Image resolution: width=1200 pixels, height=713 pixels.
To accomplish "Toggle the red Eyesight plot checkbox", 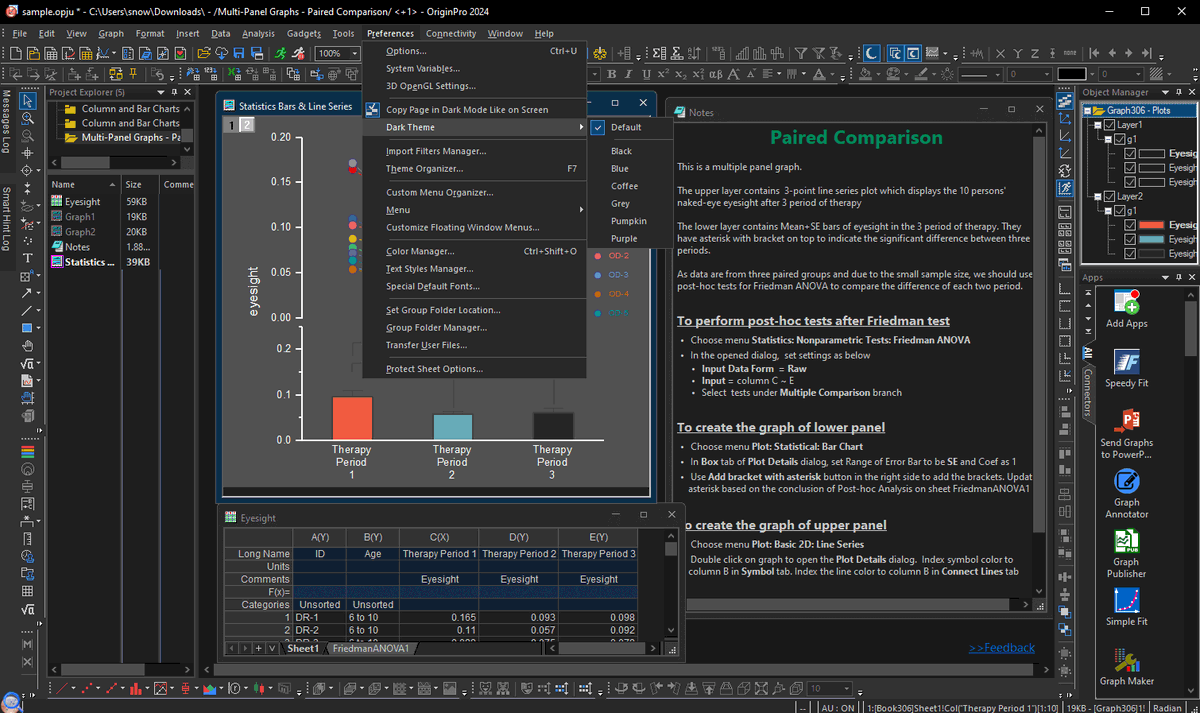I will 1130,225.
